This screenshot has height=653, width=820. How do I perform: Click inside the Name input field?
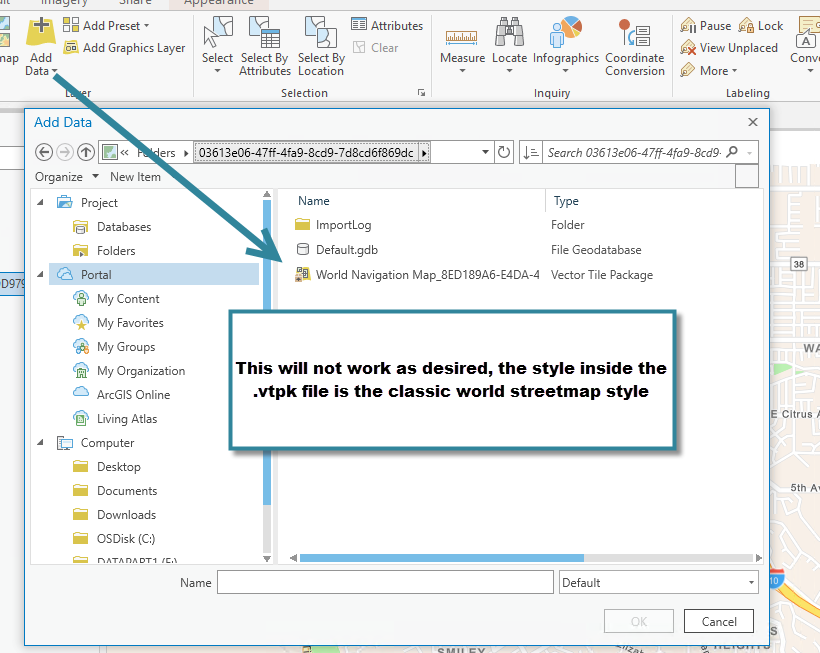click(385, 582)
